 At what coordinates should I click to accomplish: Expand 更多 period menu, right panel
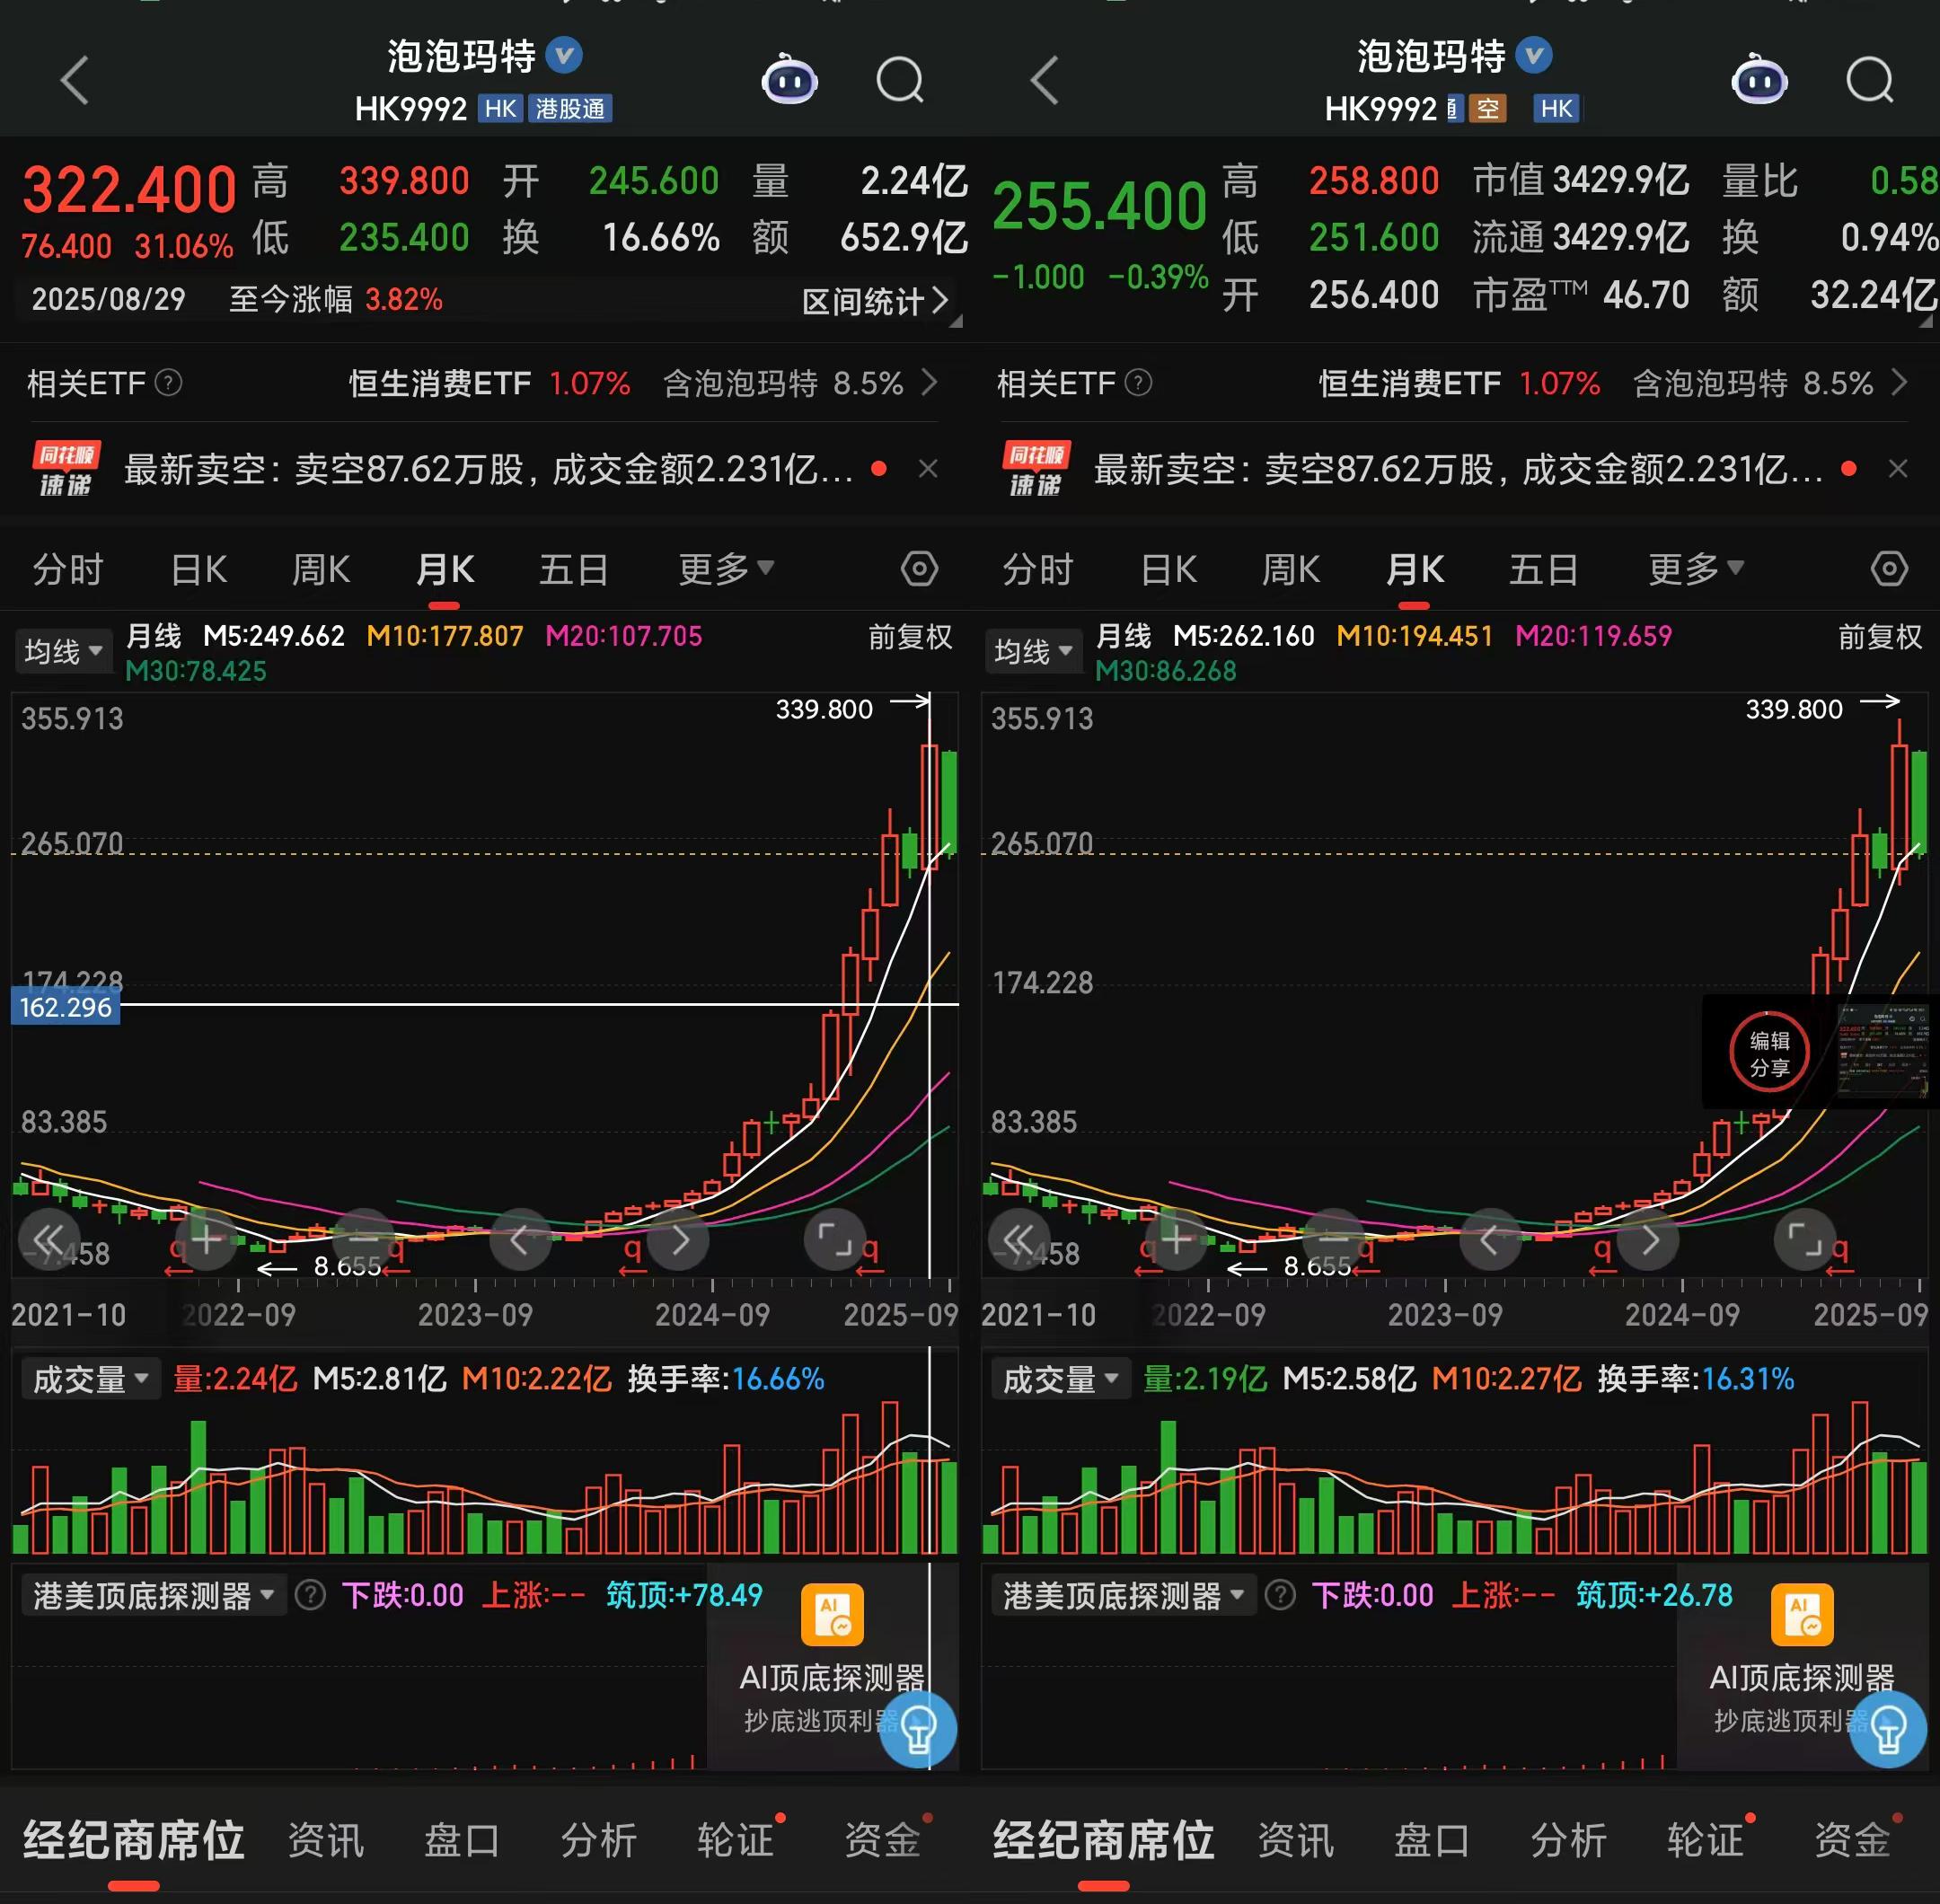1696,569
